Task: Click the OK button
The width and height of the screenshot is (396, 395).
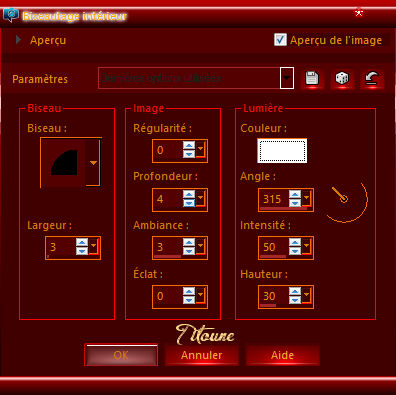Action: pyautogui.click(x=121, y=355)
